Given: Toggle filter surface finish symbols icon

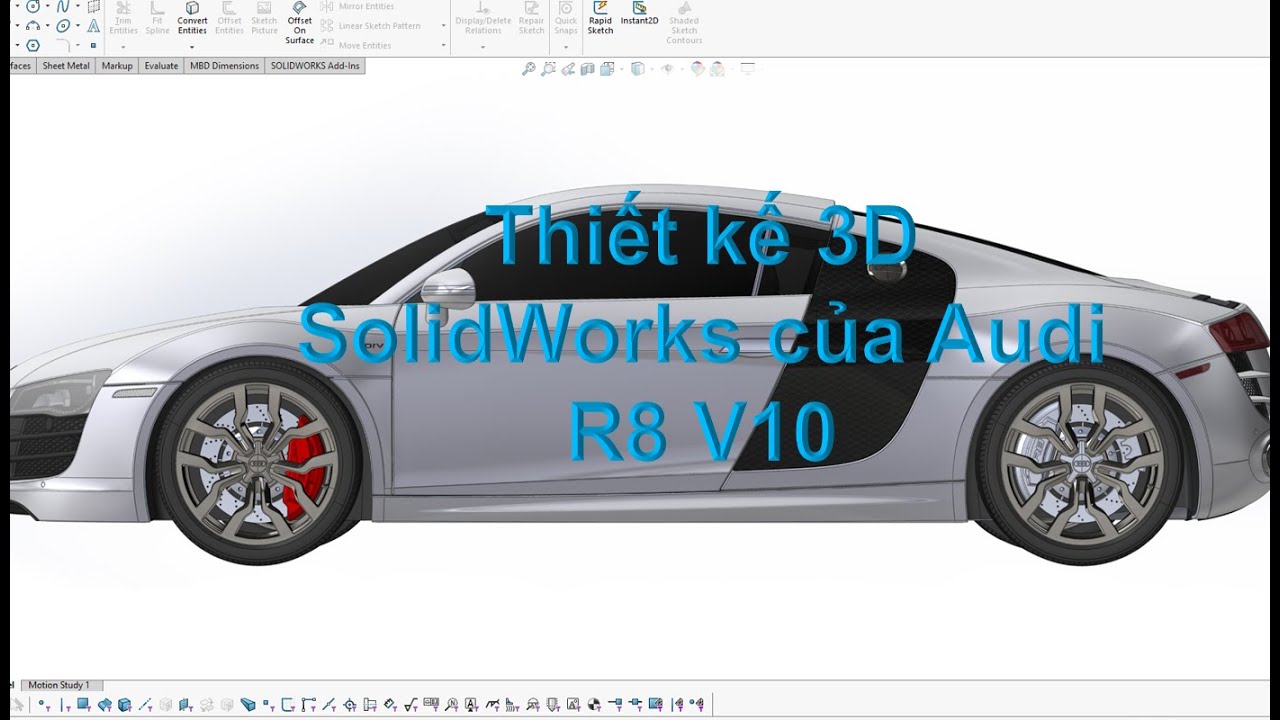Looking at the screenshot, I should click(x=411, y=704).
